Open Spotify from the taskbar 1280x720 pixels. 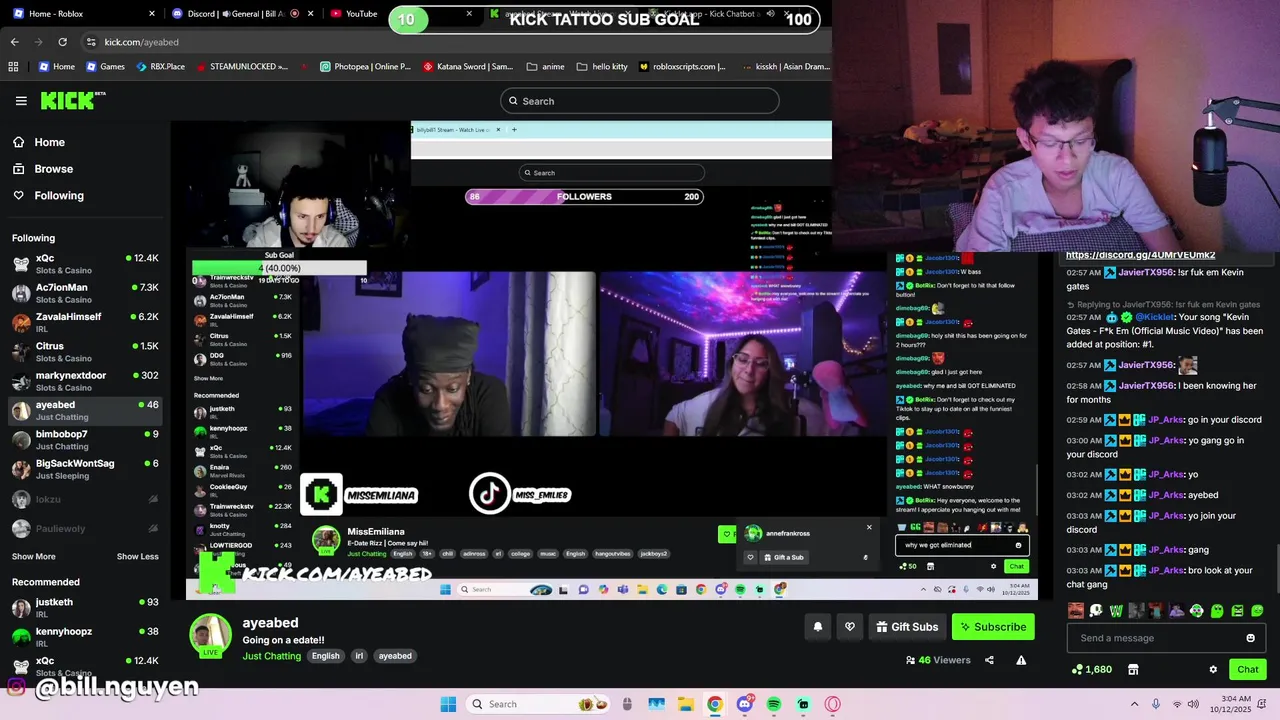pyautogui.click(x=774, y=704)
